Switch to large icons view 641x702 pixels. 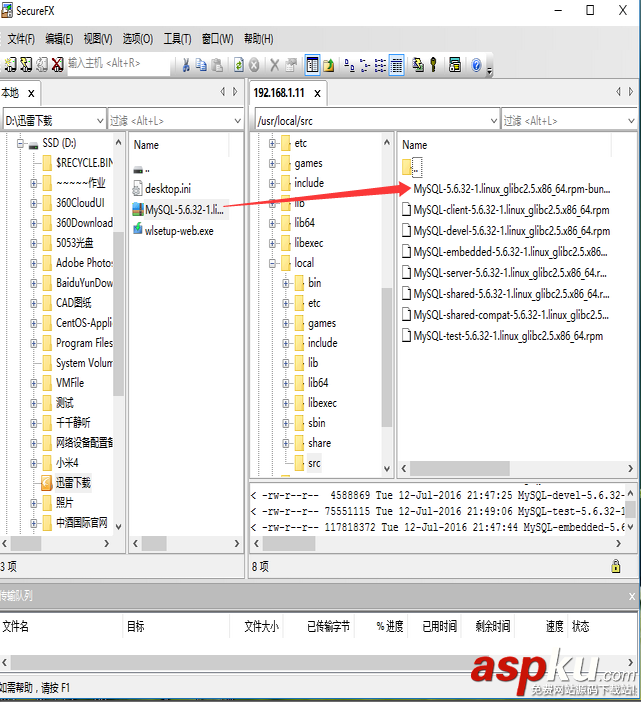click(x=350, y=65)
